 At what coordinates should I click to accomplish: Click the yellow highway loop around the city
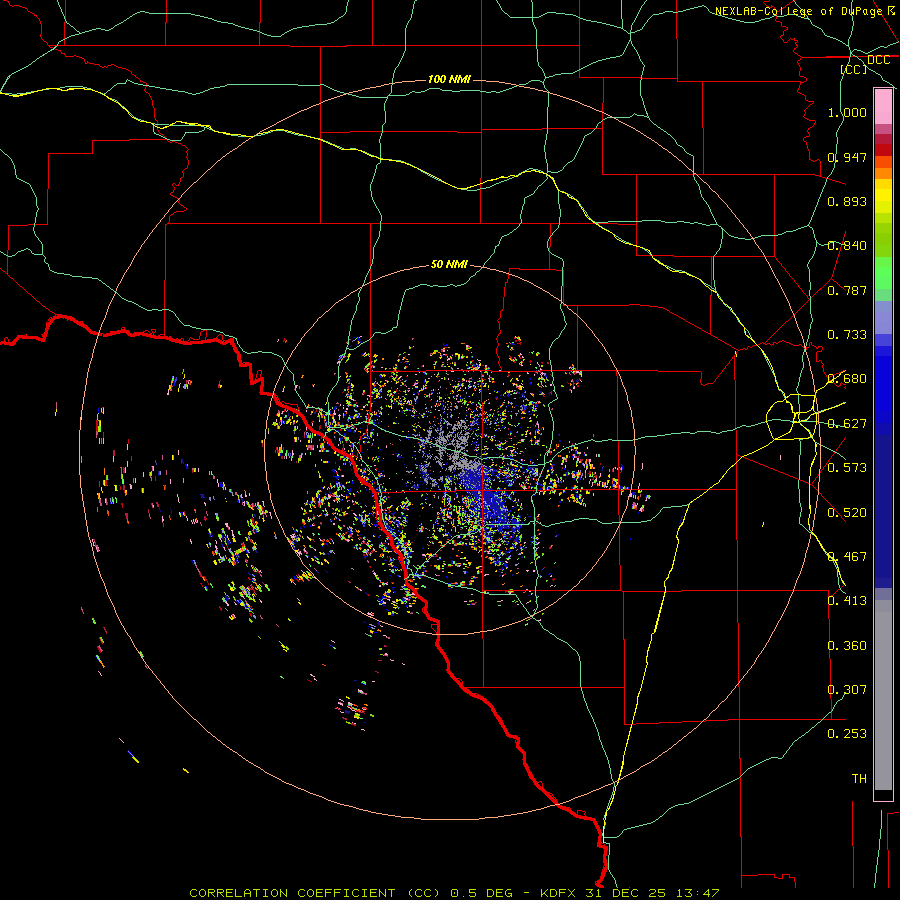pos(792,417)
